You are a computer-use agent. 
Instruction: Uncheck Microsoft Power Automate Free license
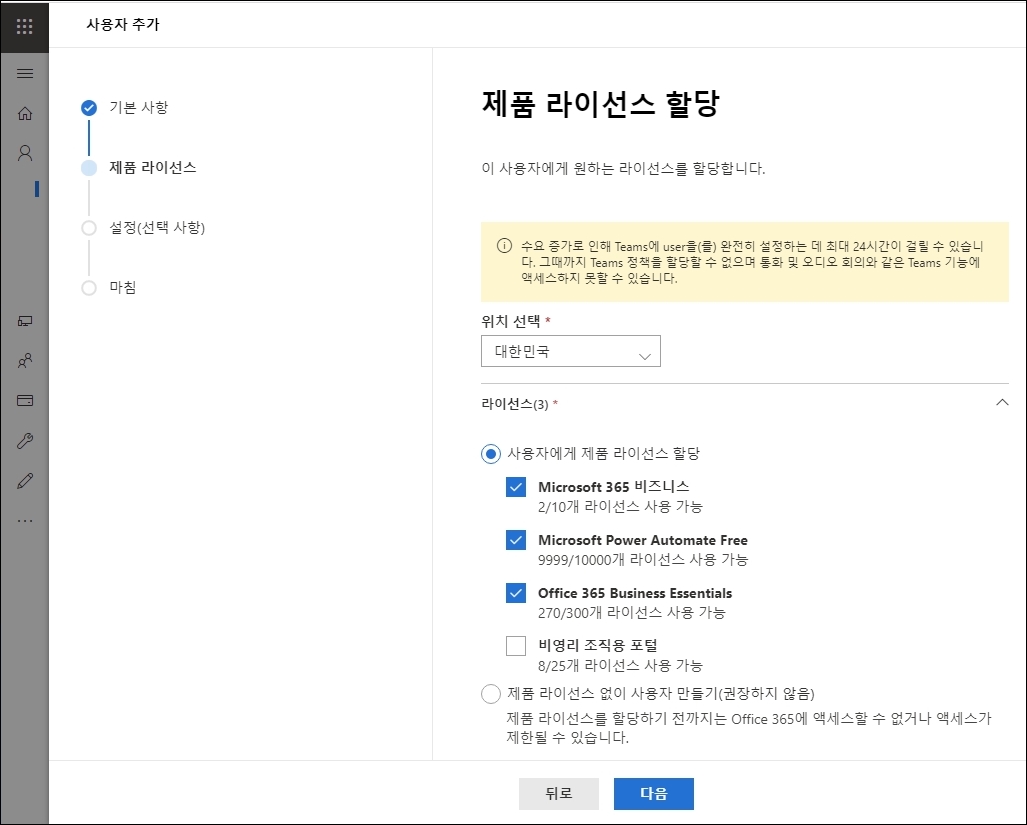516,540
